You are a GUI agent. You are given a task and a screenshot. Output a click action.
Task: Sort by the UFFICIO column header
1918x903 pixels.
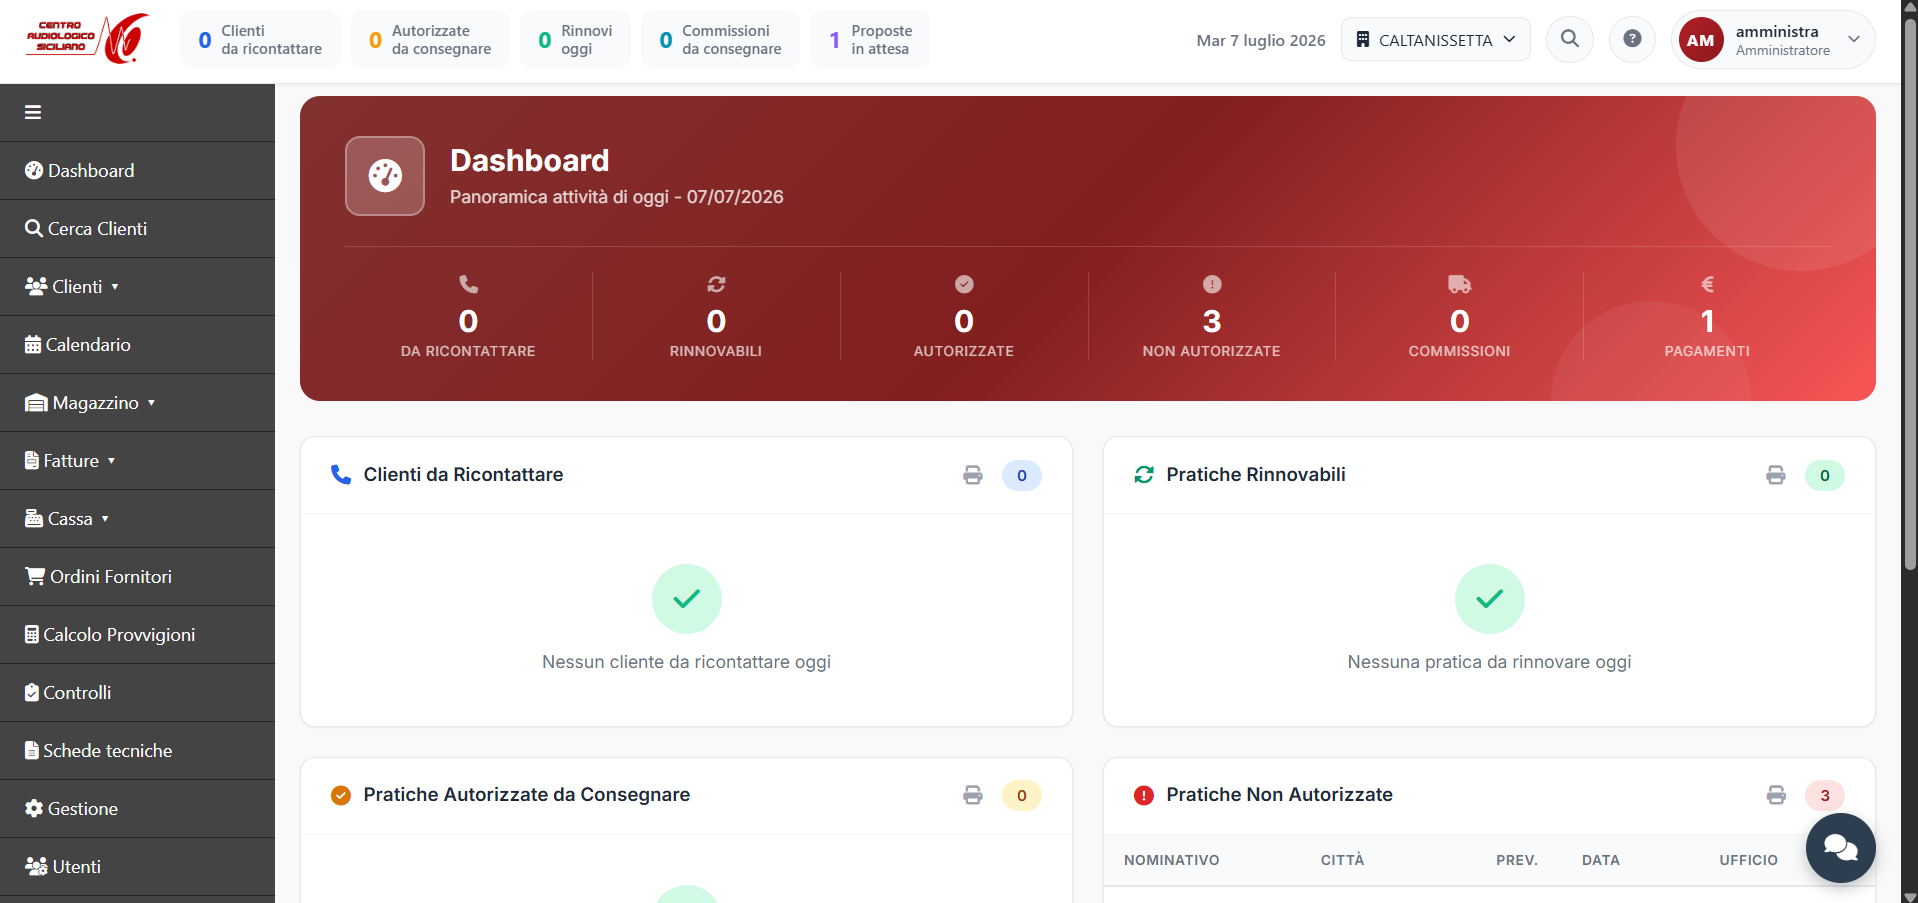[1749, 860]
